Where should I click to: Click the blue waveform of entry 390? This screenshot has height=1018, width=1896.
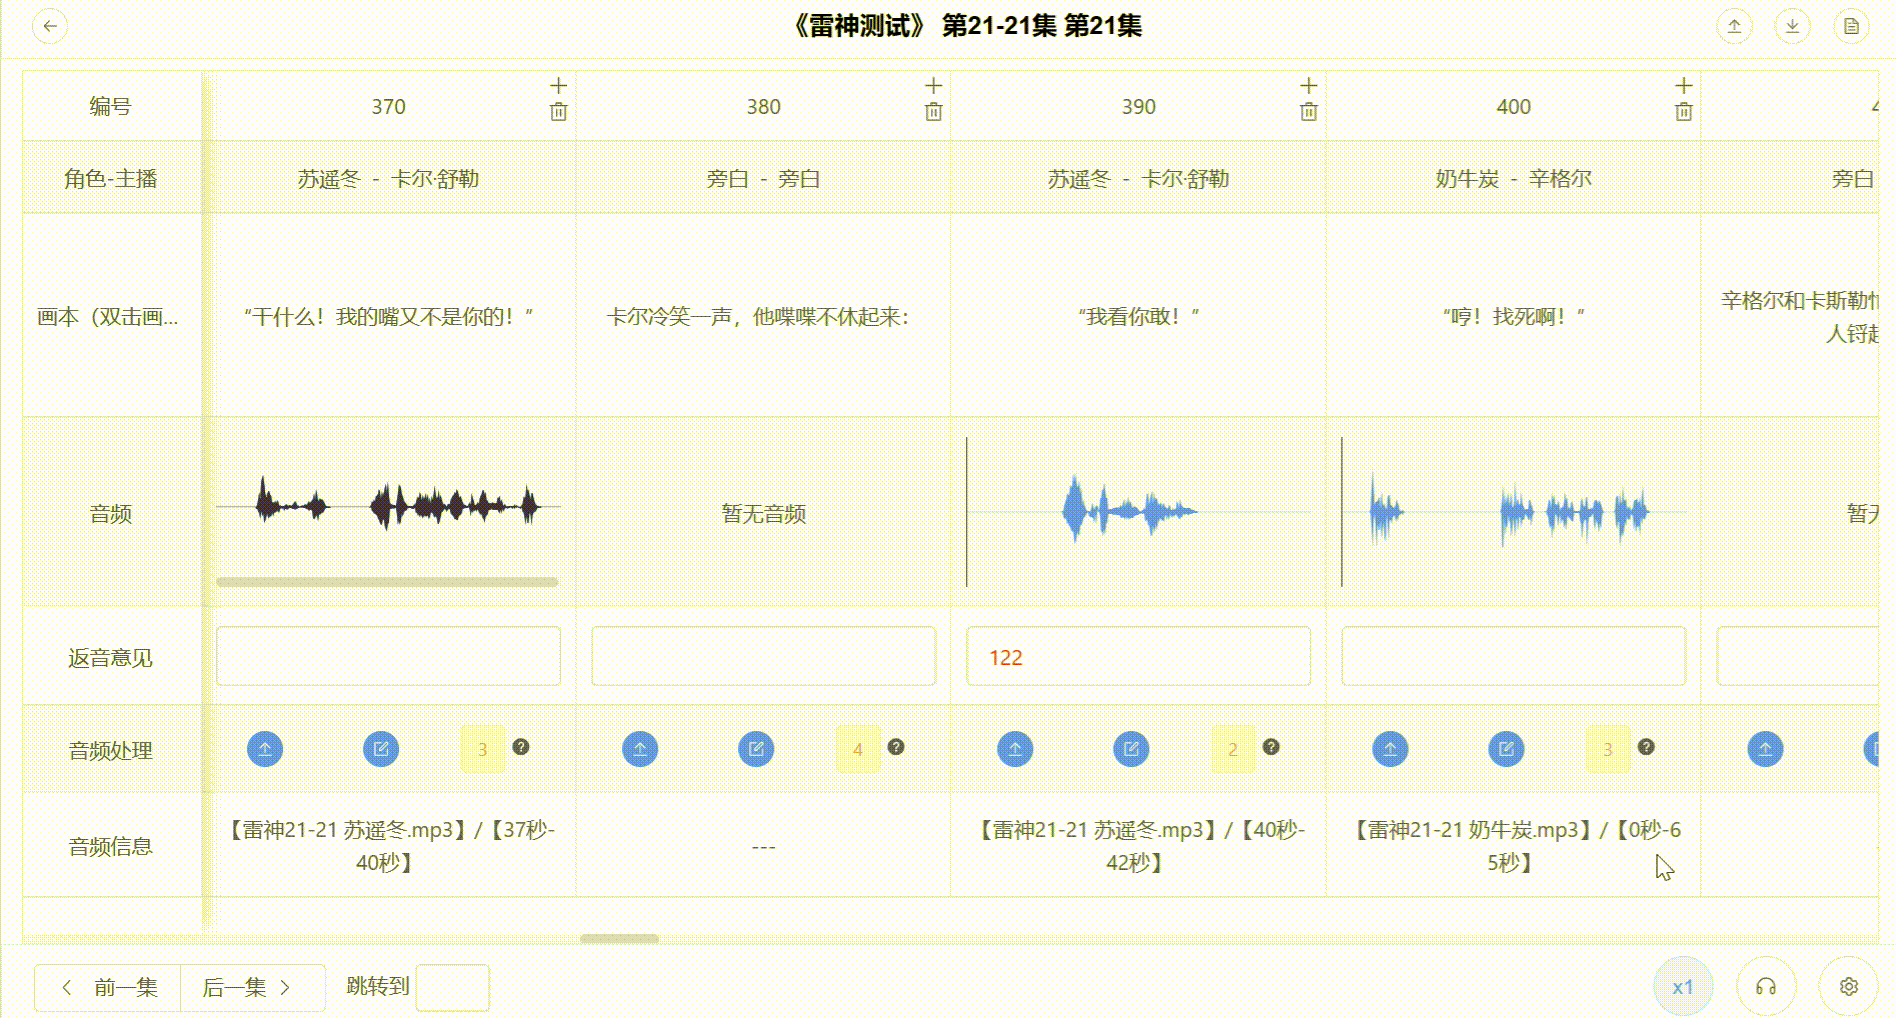pos(1138,511)
